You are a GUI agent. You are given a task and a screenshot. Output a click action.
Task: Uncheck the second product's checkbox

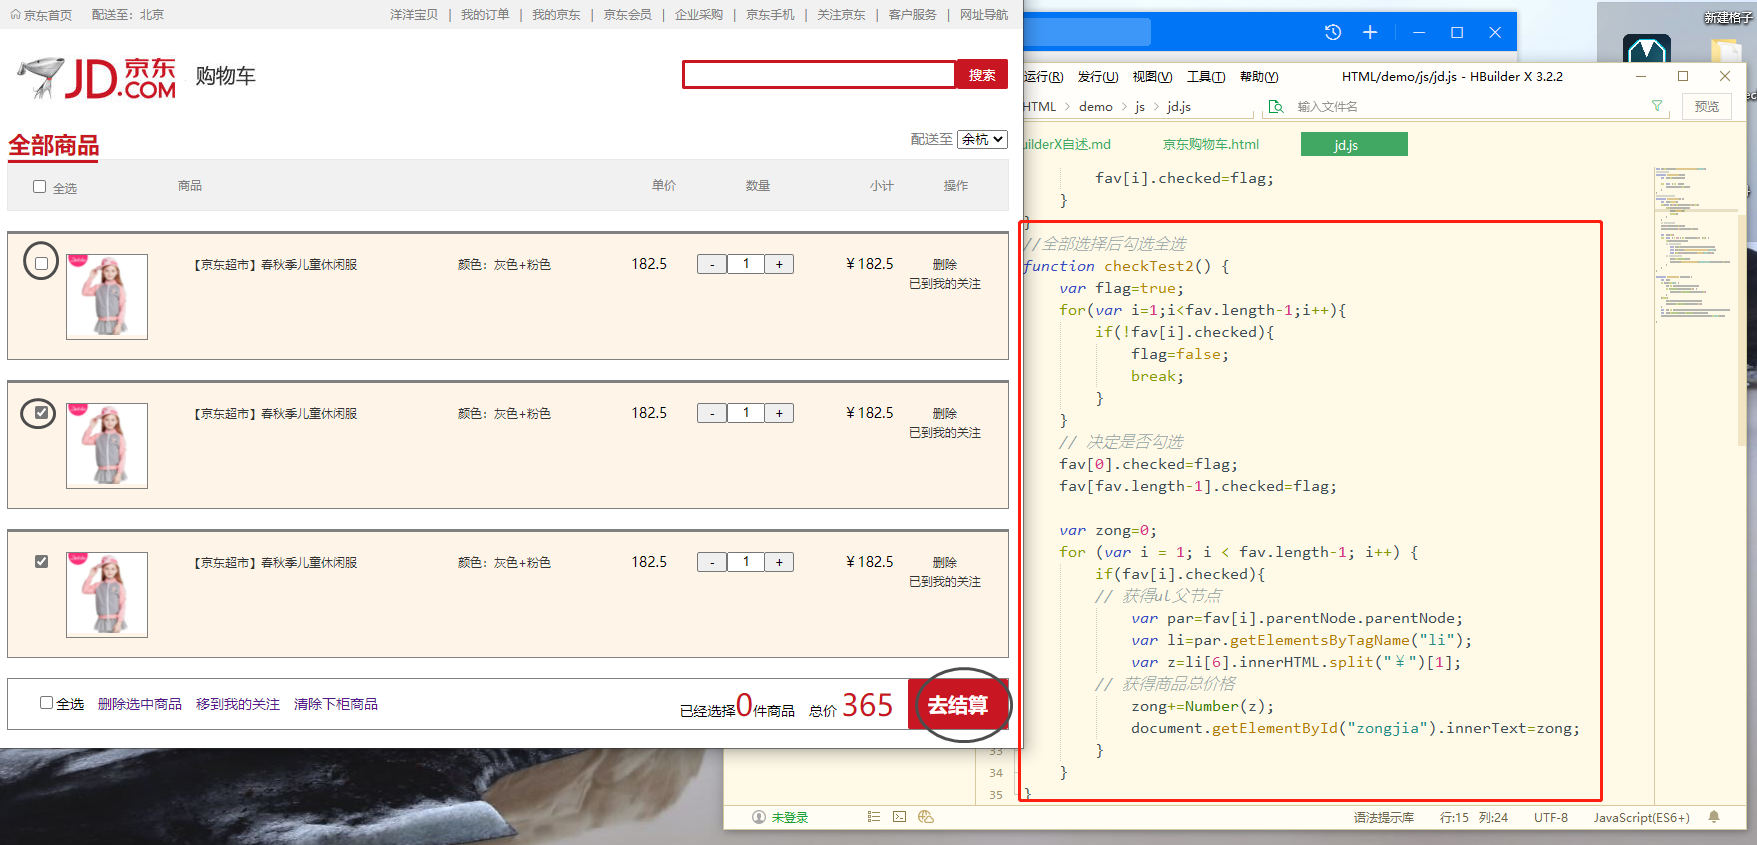click(x=41, y=412)
